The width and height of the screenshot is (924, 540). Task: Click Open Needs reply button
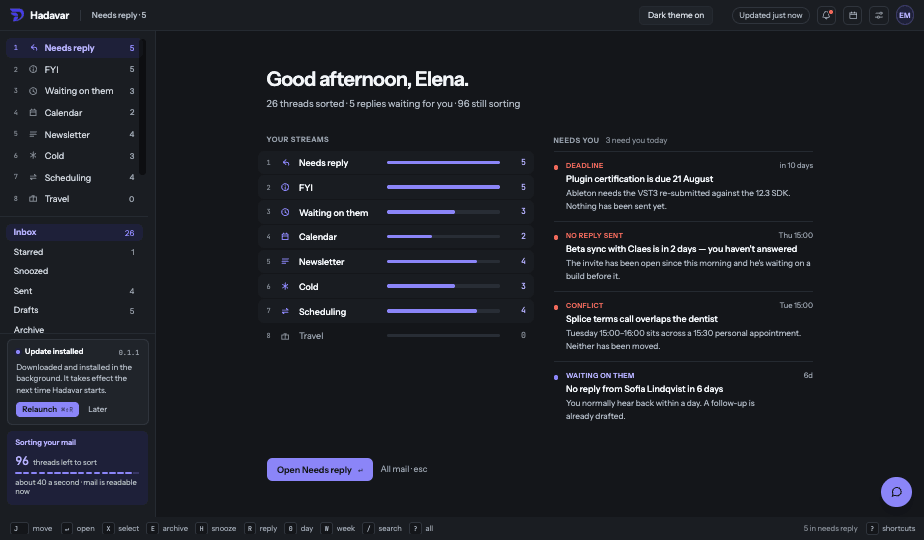[319, 469]
